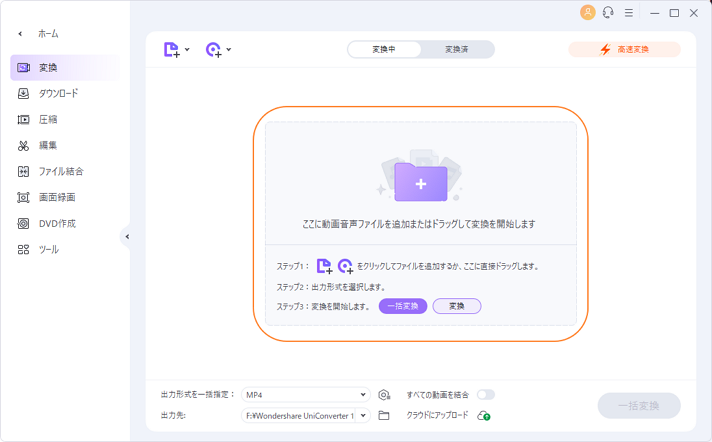Open 画面録画 from the sidebar
Image resolution: width=712 pixels, height=442 pixels.
pyautogui.click(x=57, y=197)
